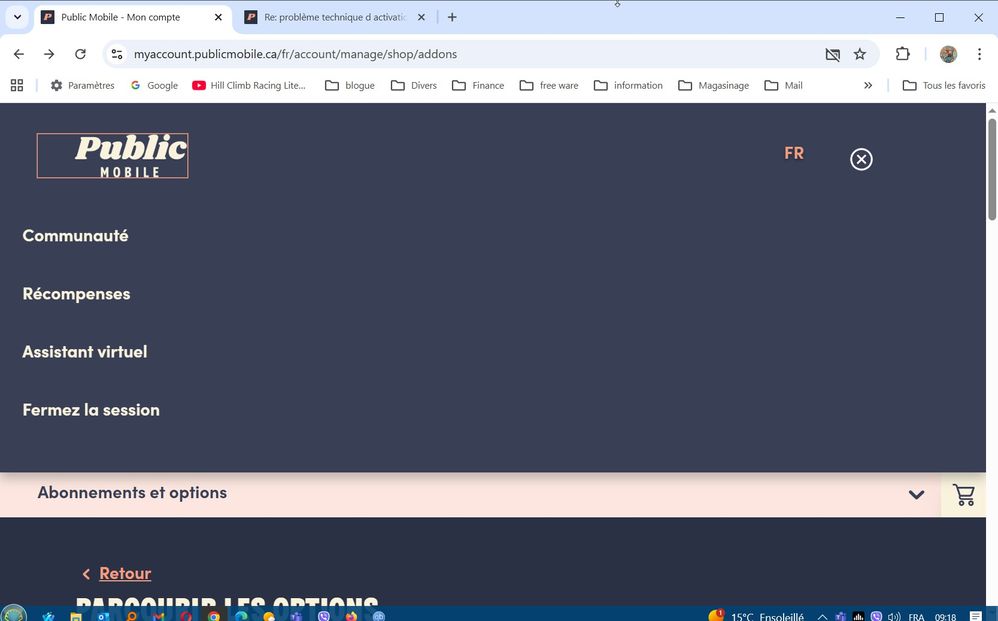The height and width of the screenshot is (621, 998).
Task: View site information in the address bar
Action: [x=117, y=54]
